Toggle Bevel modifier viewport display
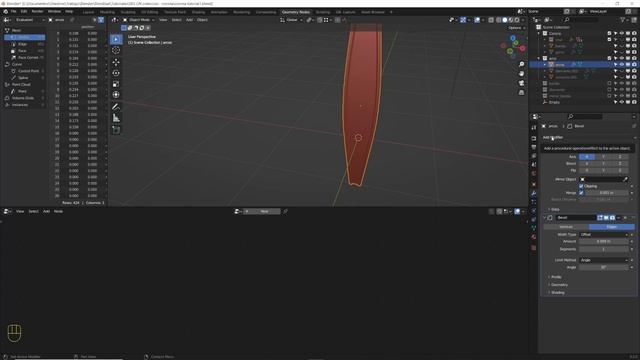This screenshot has width=640, height=360. [x=606, y=218]
